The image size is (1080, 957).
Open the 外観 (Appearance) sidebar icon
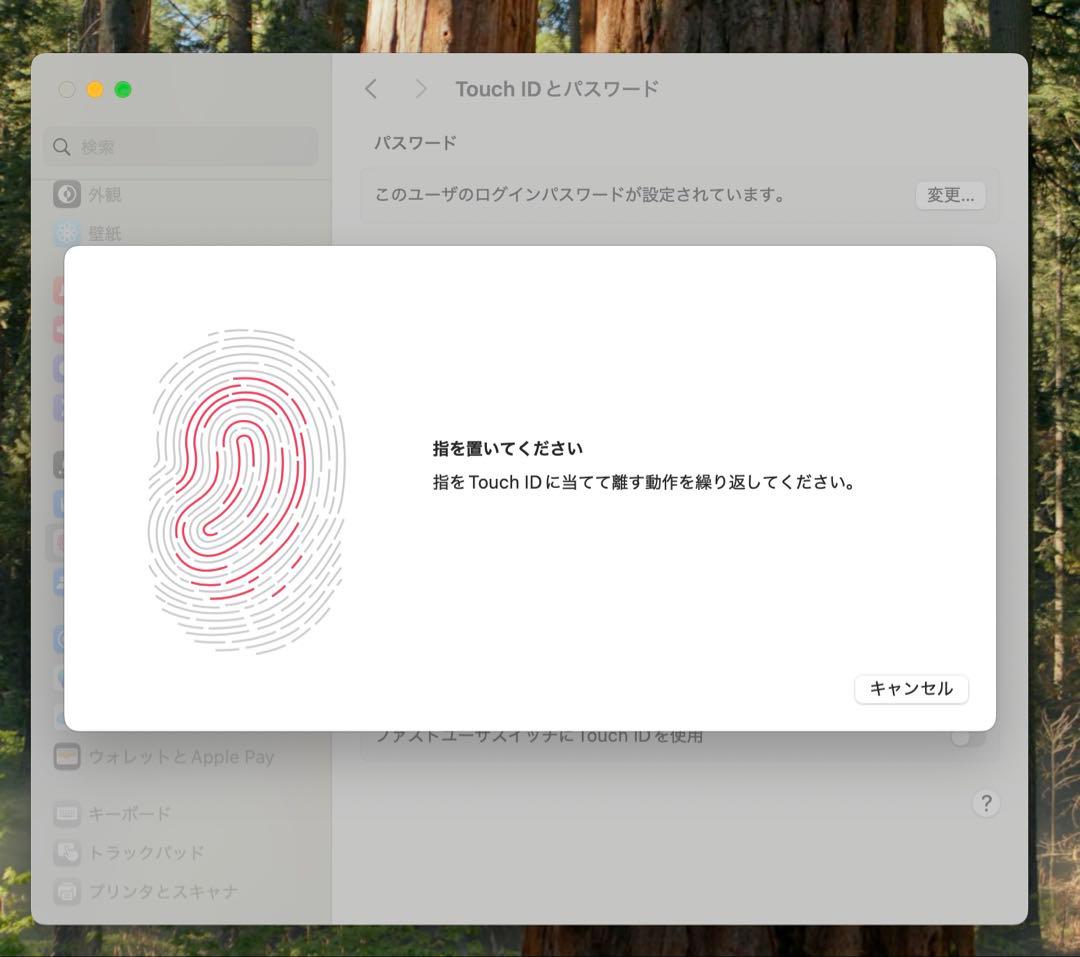click(x=67, y=194)
